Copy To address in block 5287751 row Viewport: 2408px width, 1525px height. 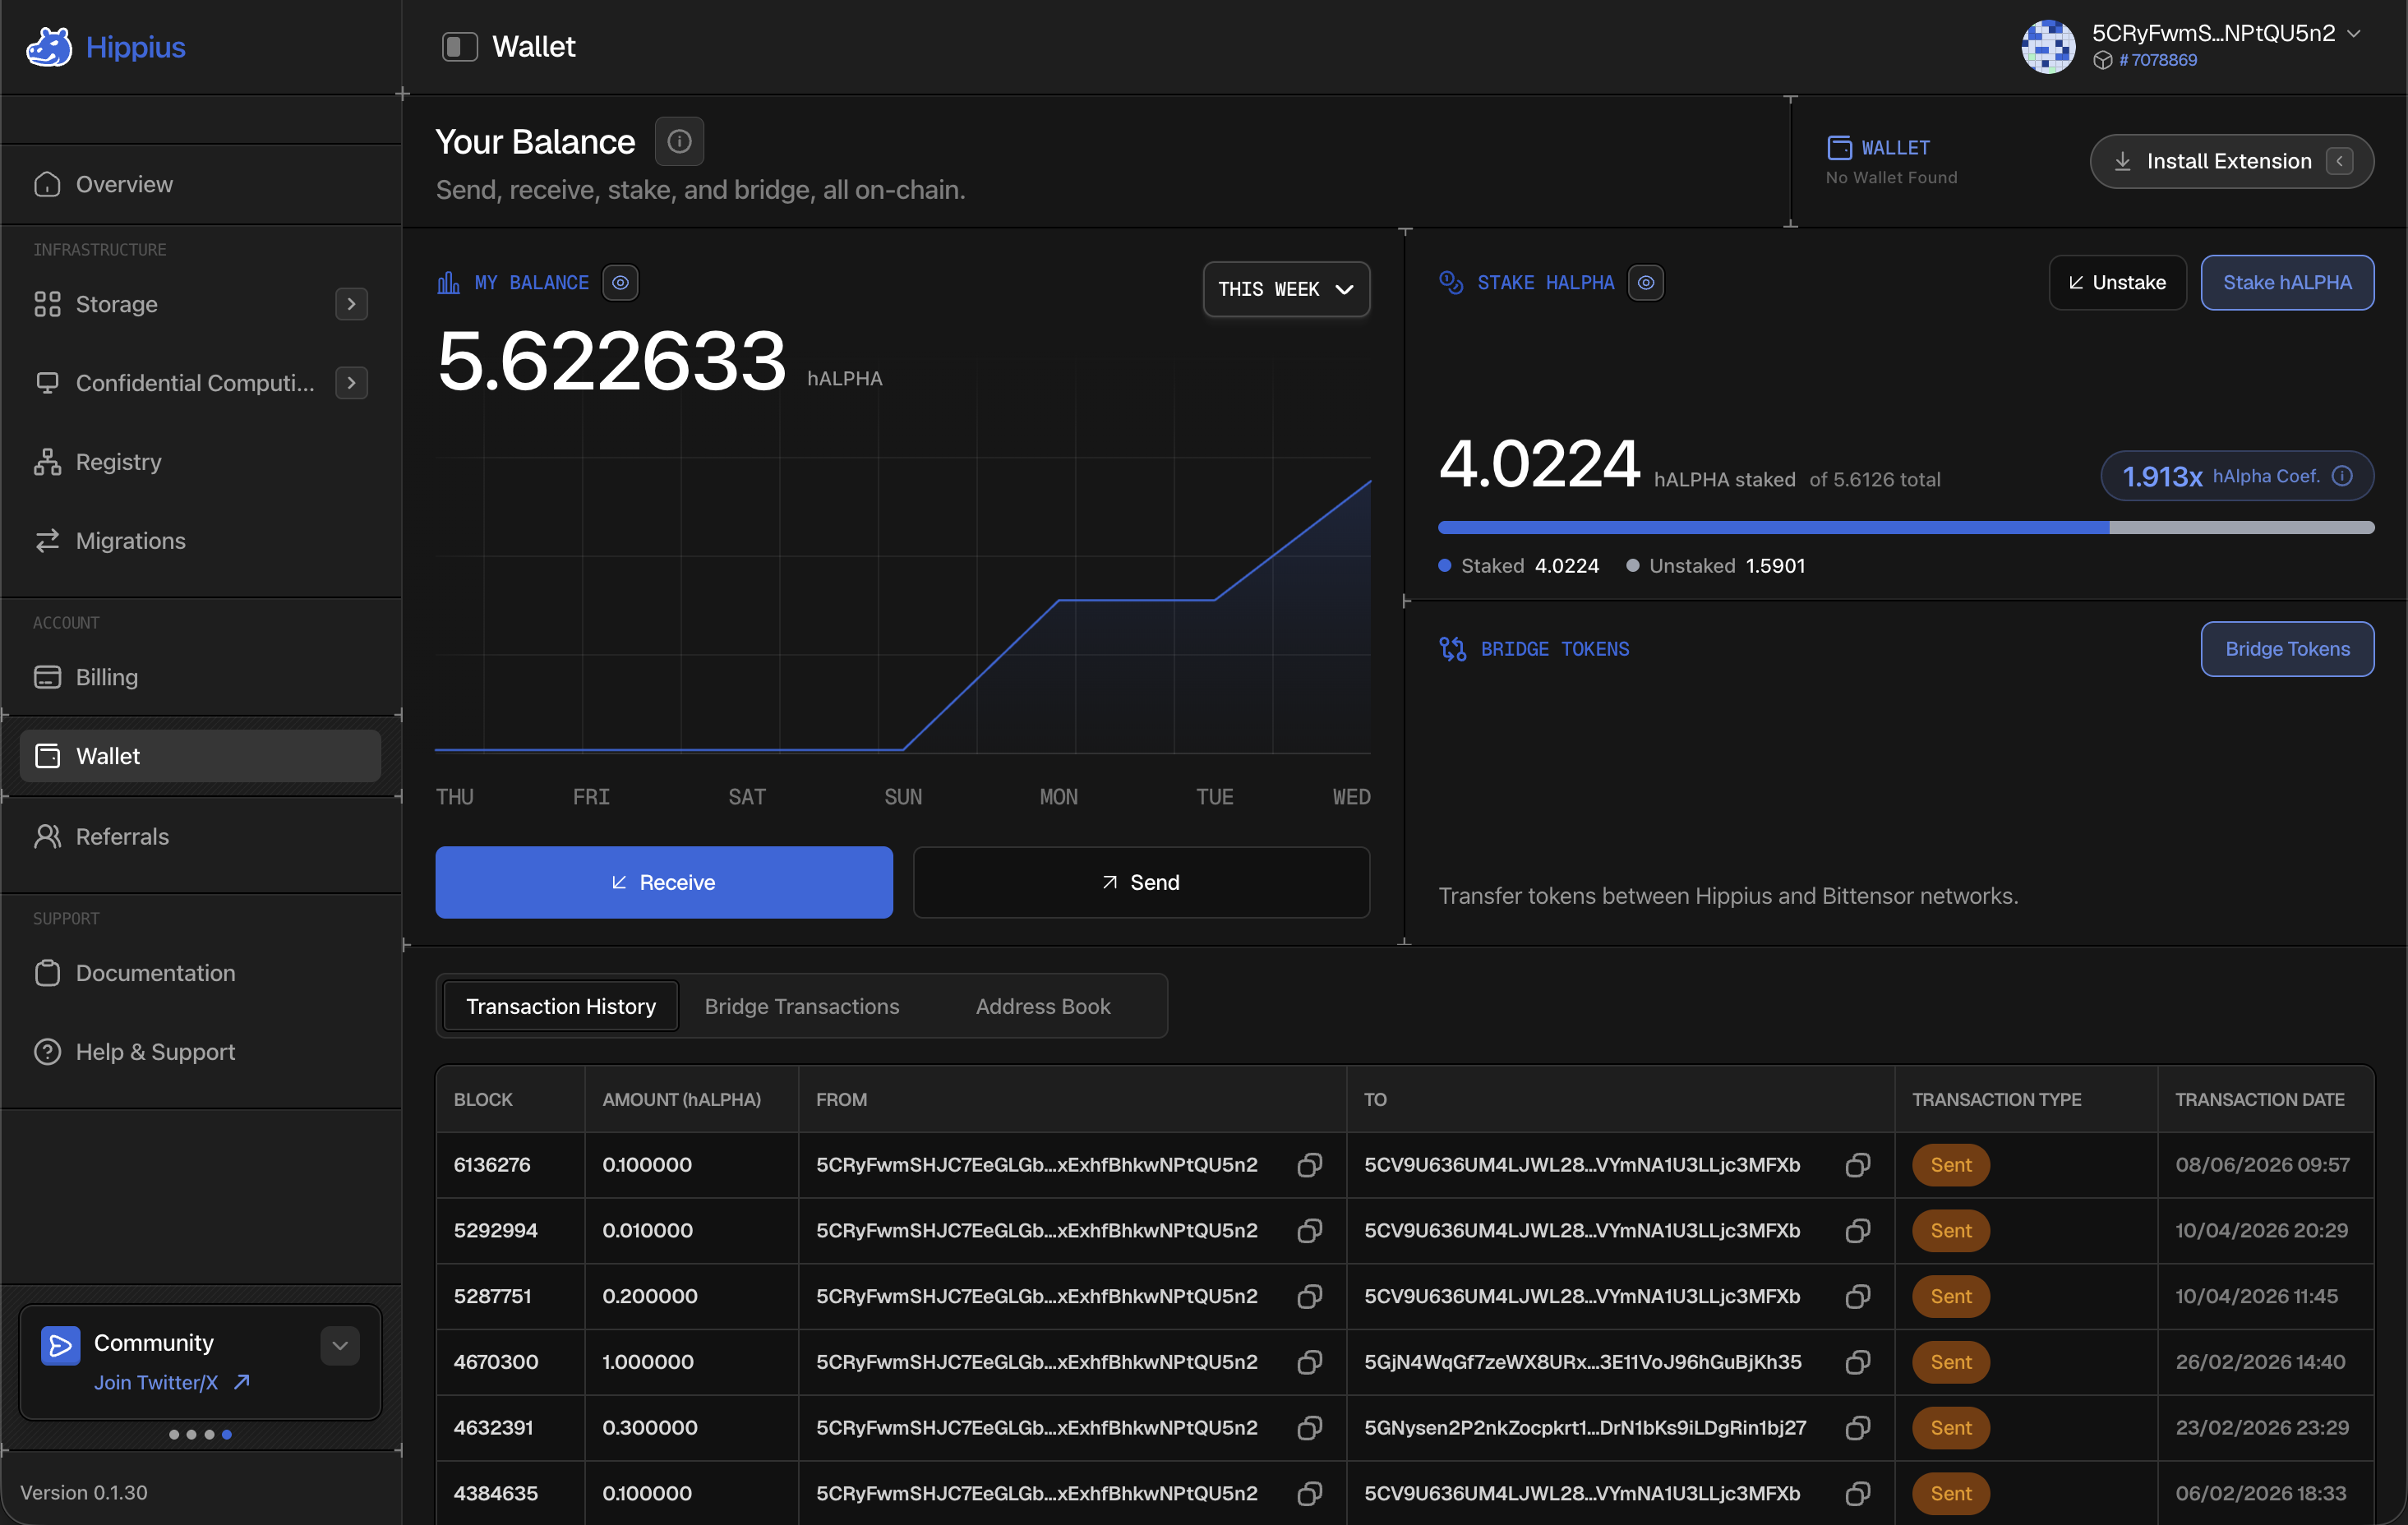point(1857,1296)
